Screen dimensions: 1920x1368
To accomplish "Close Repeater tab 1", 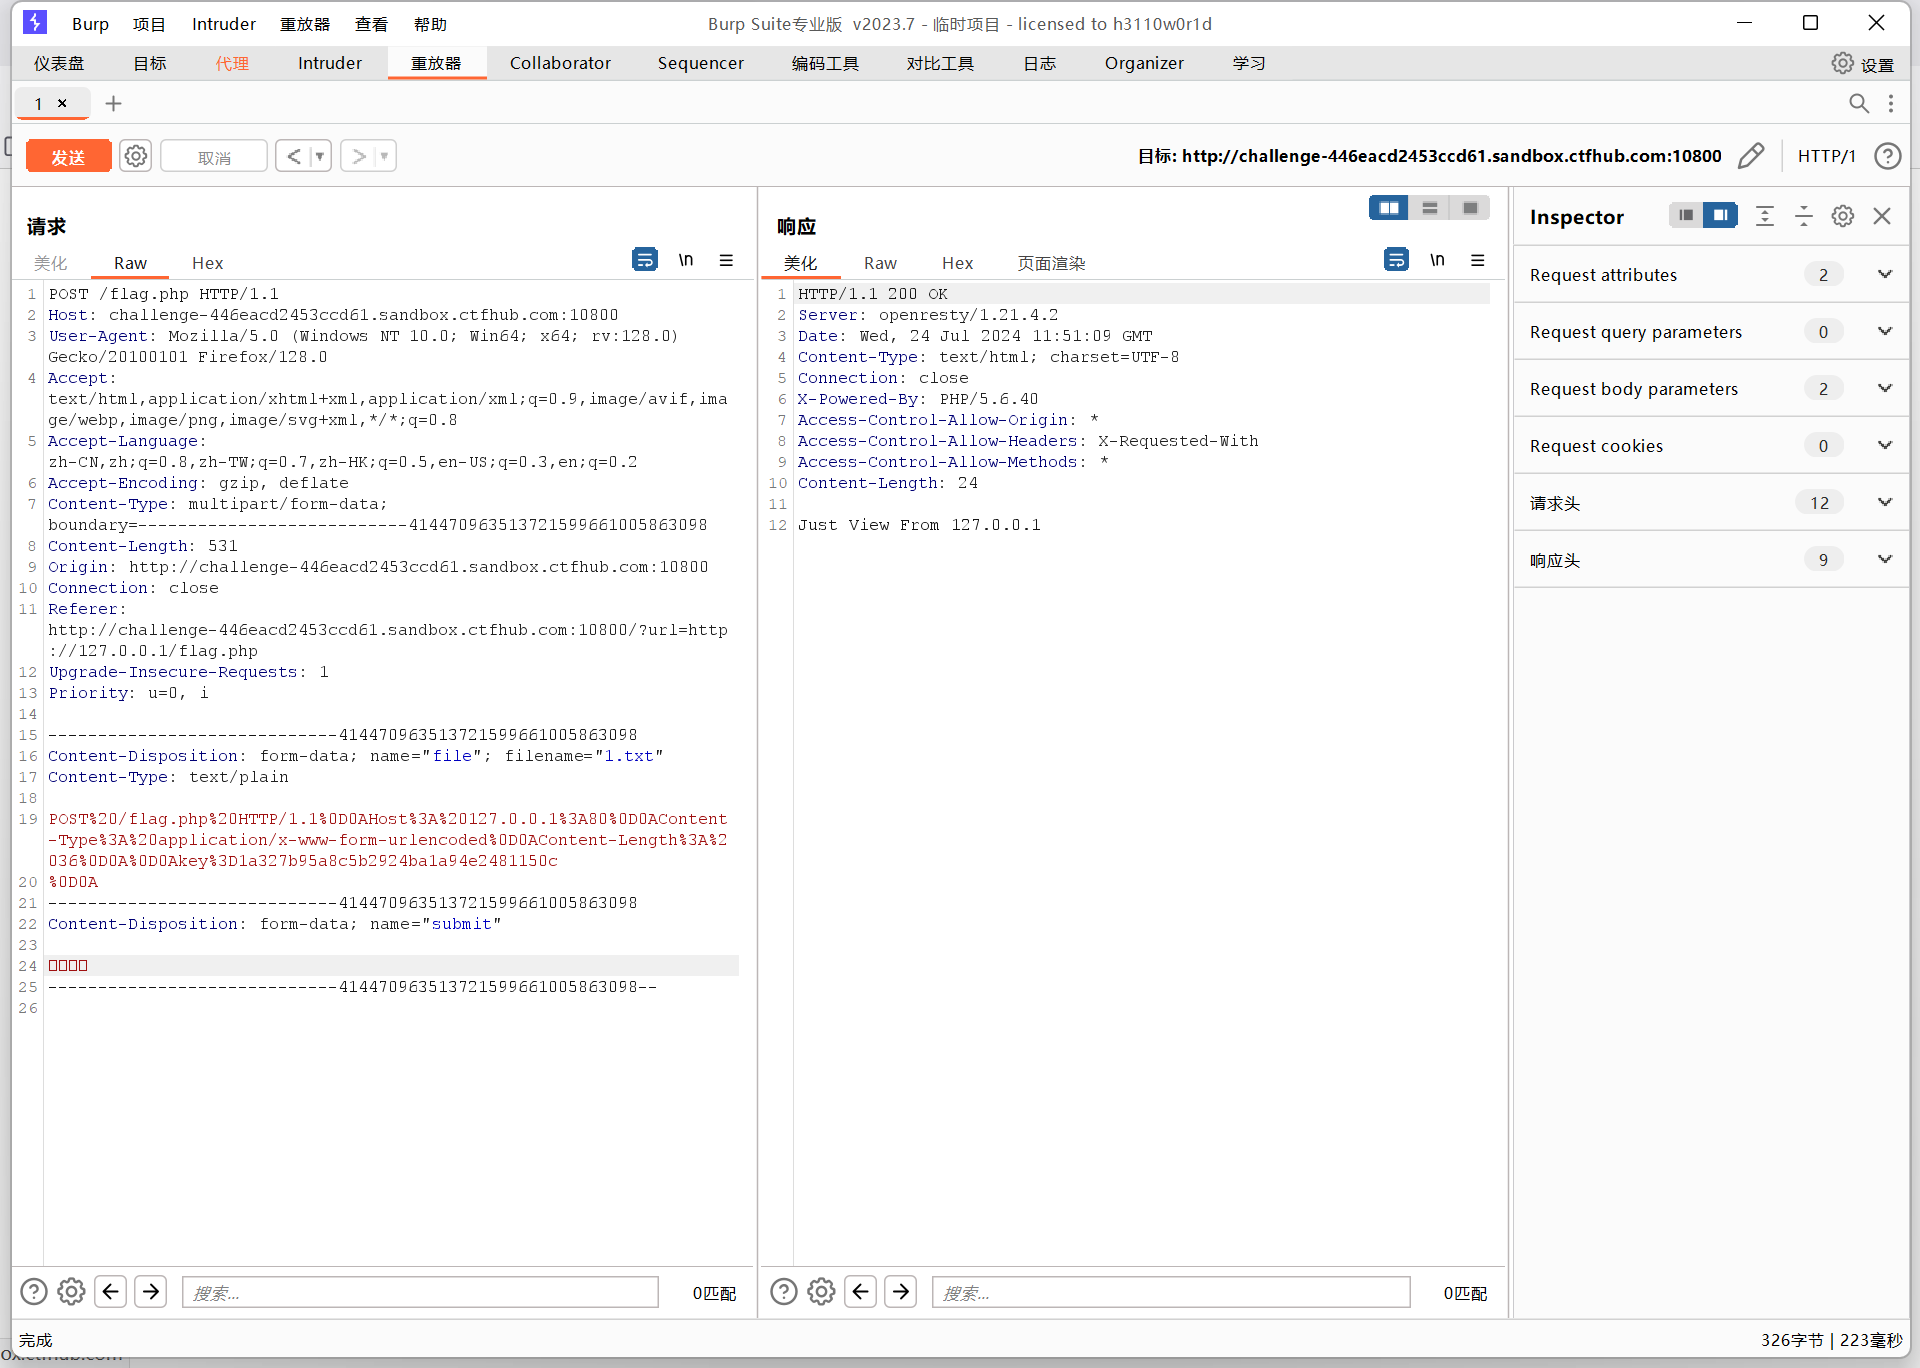I will point(62,103).
